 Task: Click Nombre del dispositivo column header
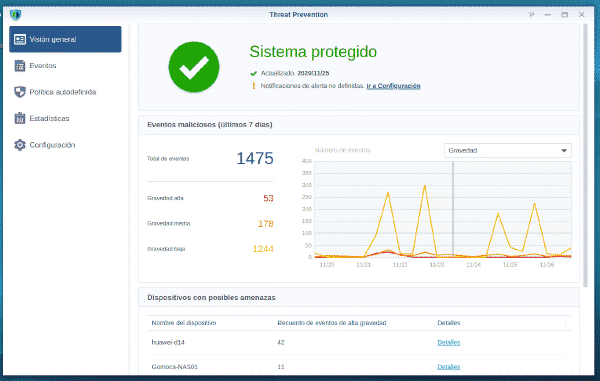click(184, 323)
